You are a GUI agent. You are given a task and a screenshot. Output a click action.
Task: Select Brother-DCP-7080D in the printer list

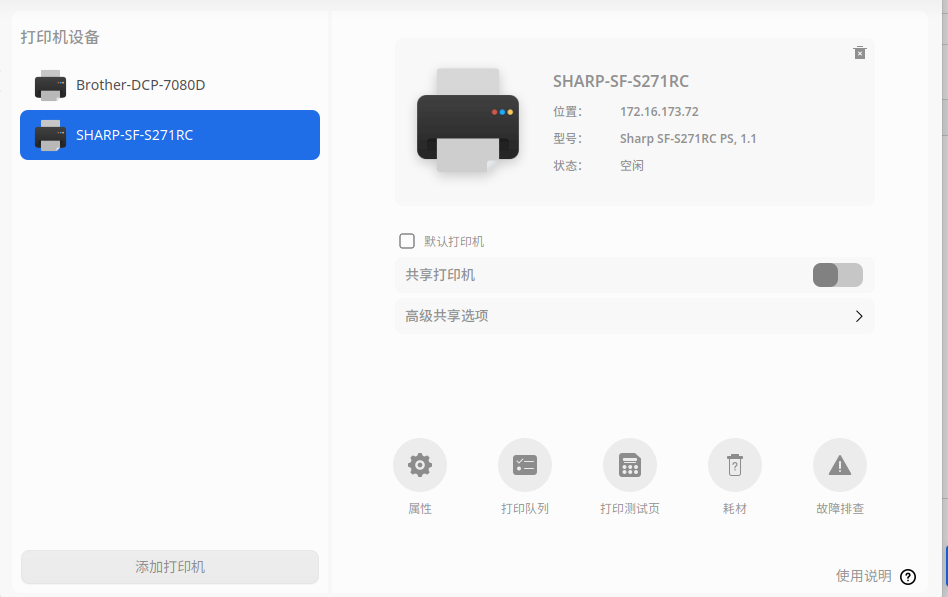pos(170,85)
